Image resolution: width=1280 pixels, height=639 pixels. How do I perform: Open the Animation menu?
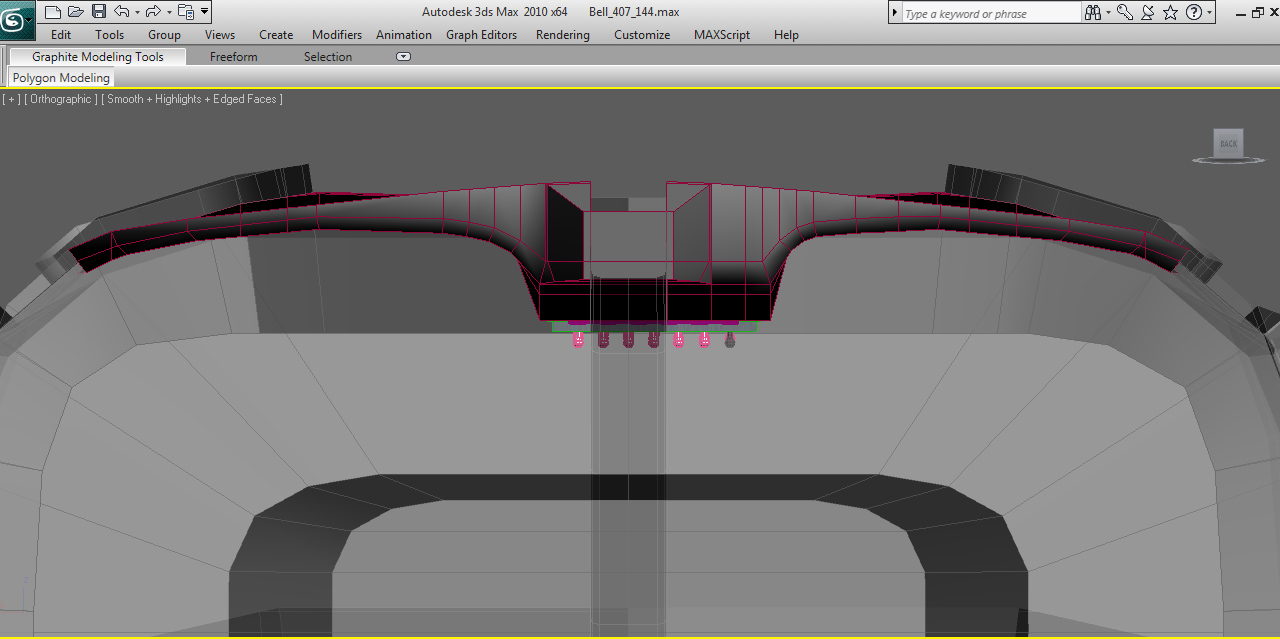(404, 34)
